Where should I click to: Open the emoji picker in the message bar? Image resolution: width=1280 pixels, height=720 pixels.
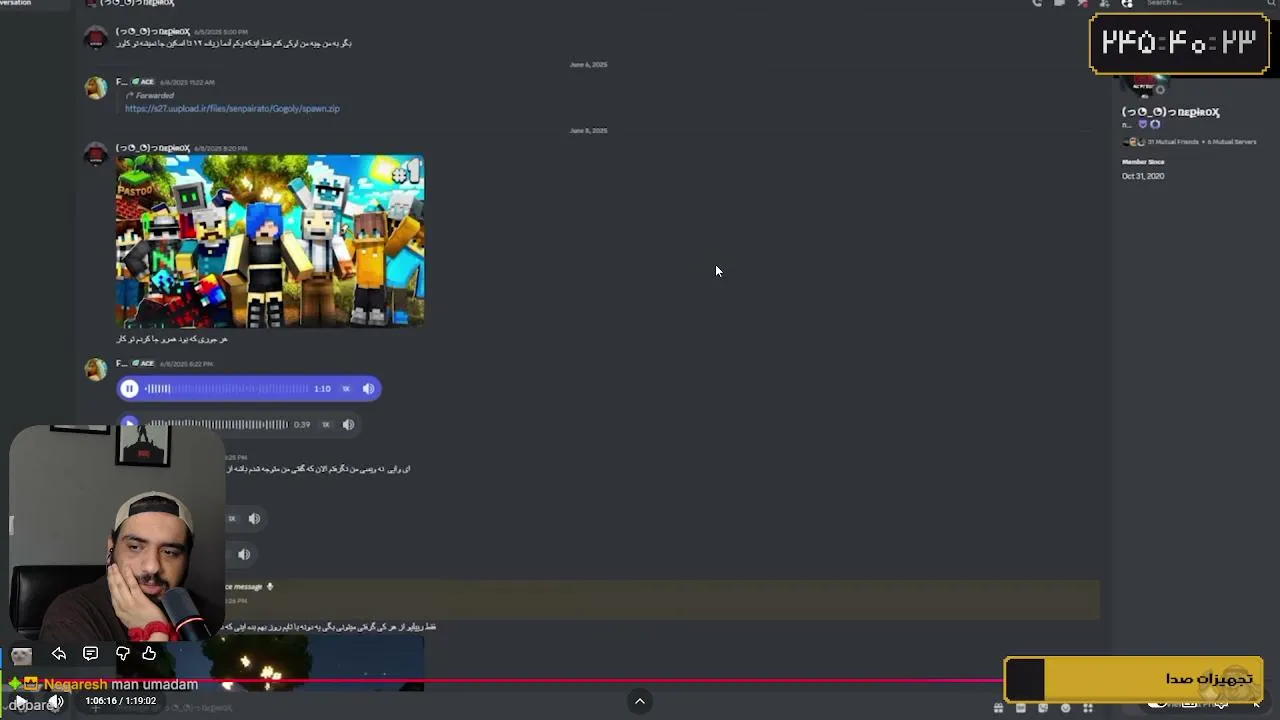click(1065, 708)
